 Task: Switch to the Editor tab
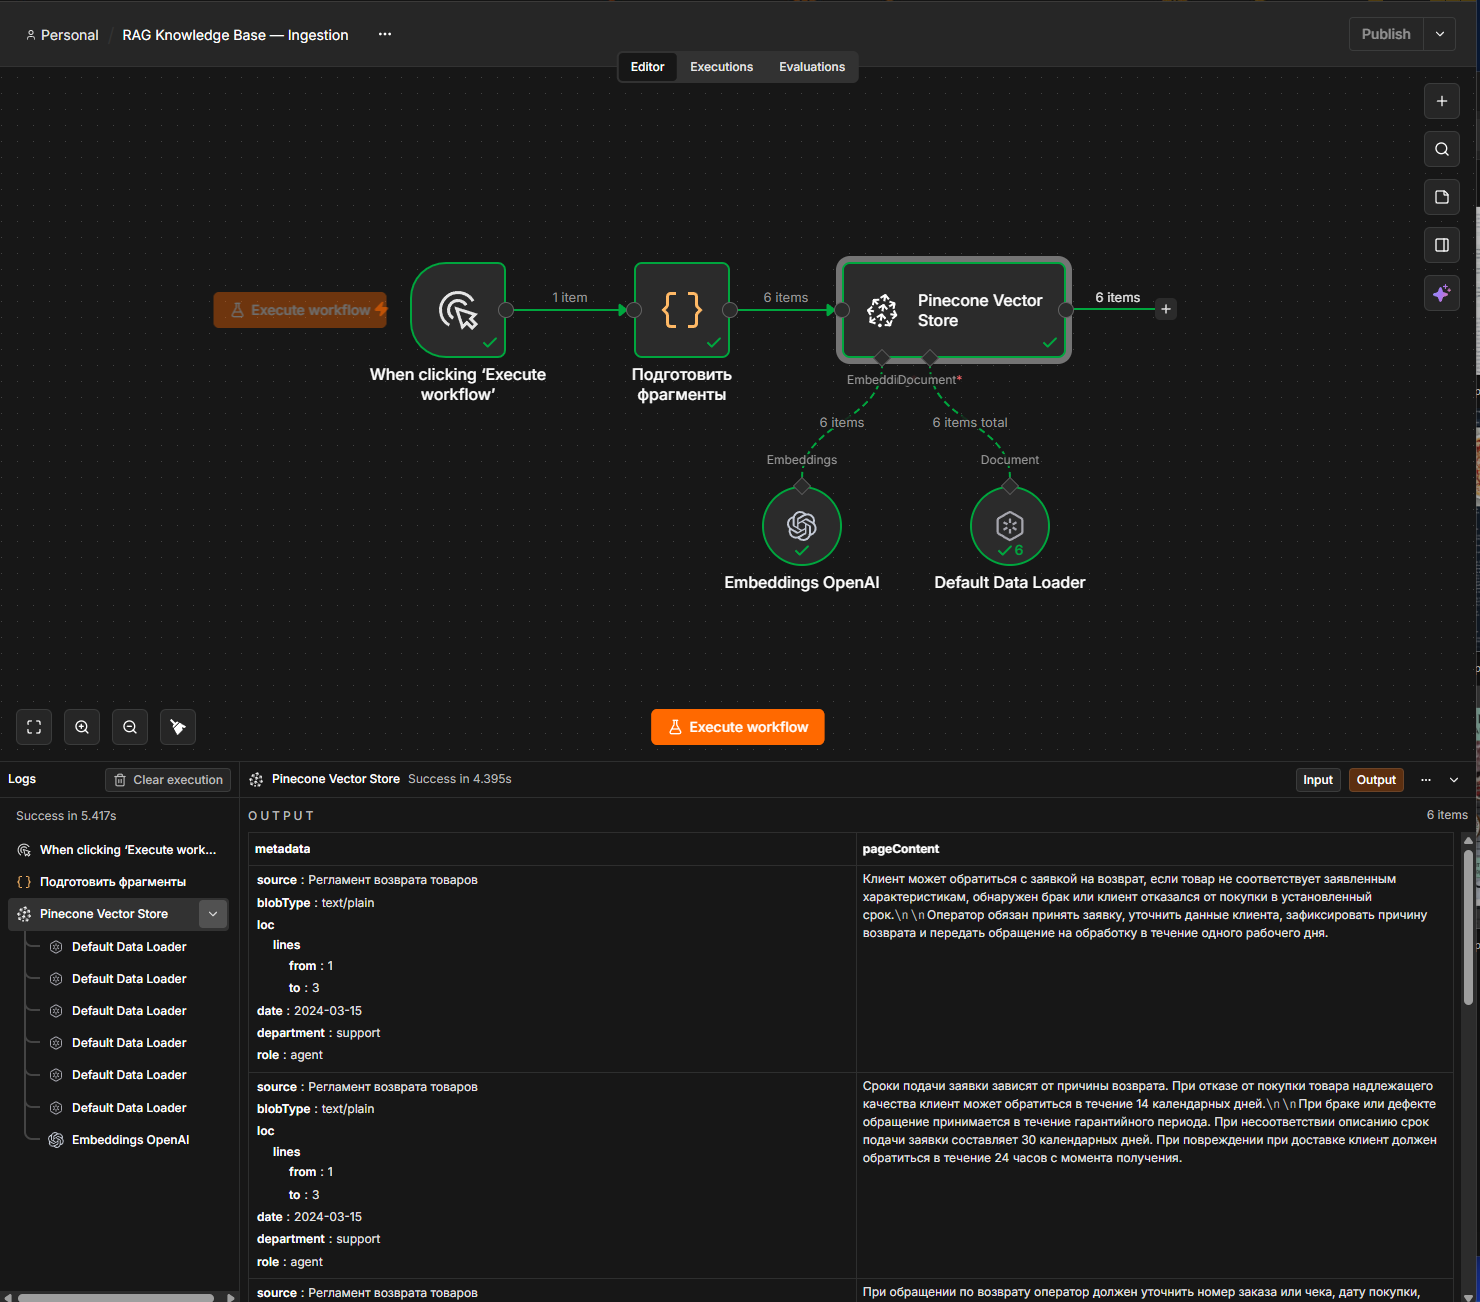point(648,67)
